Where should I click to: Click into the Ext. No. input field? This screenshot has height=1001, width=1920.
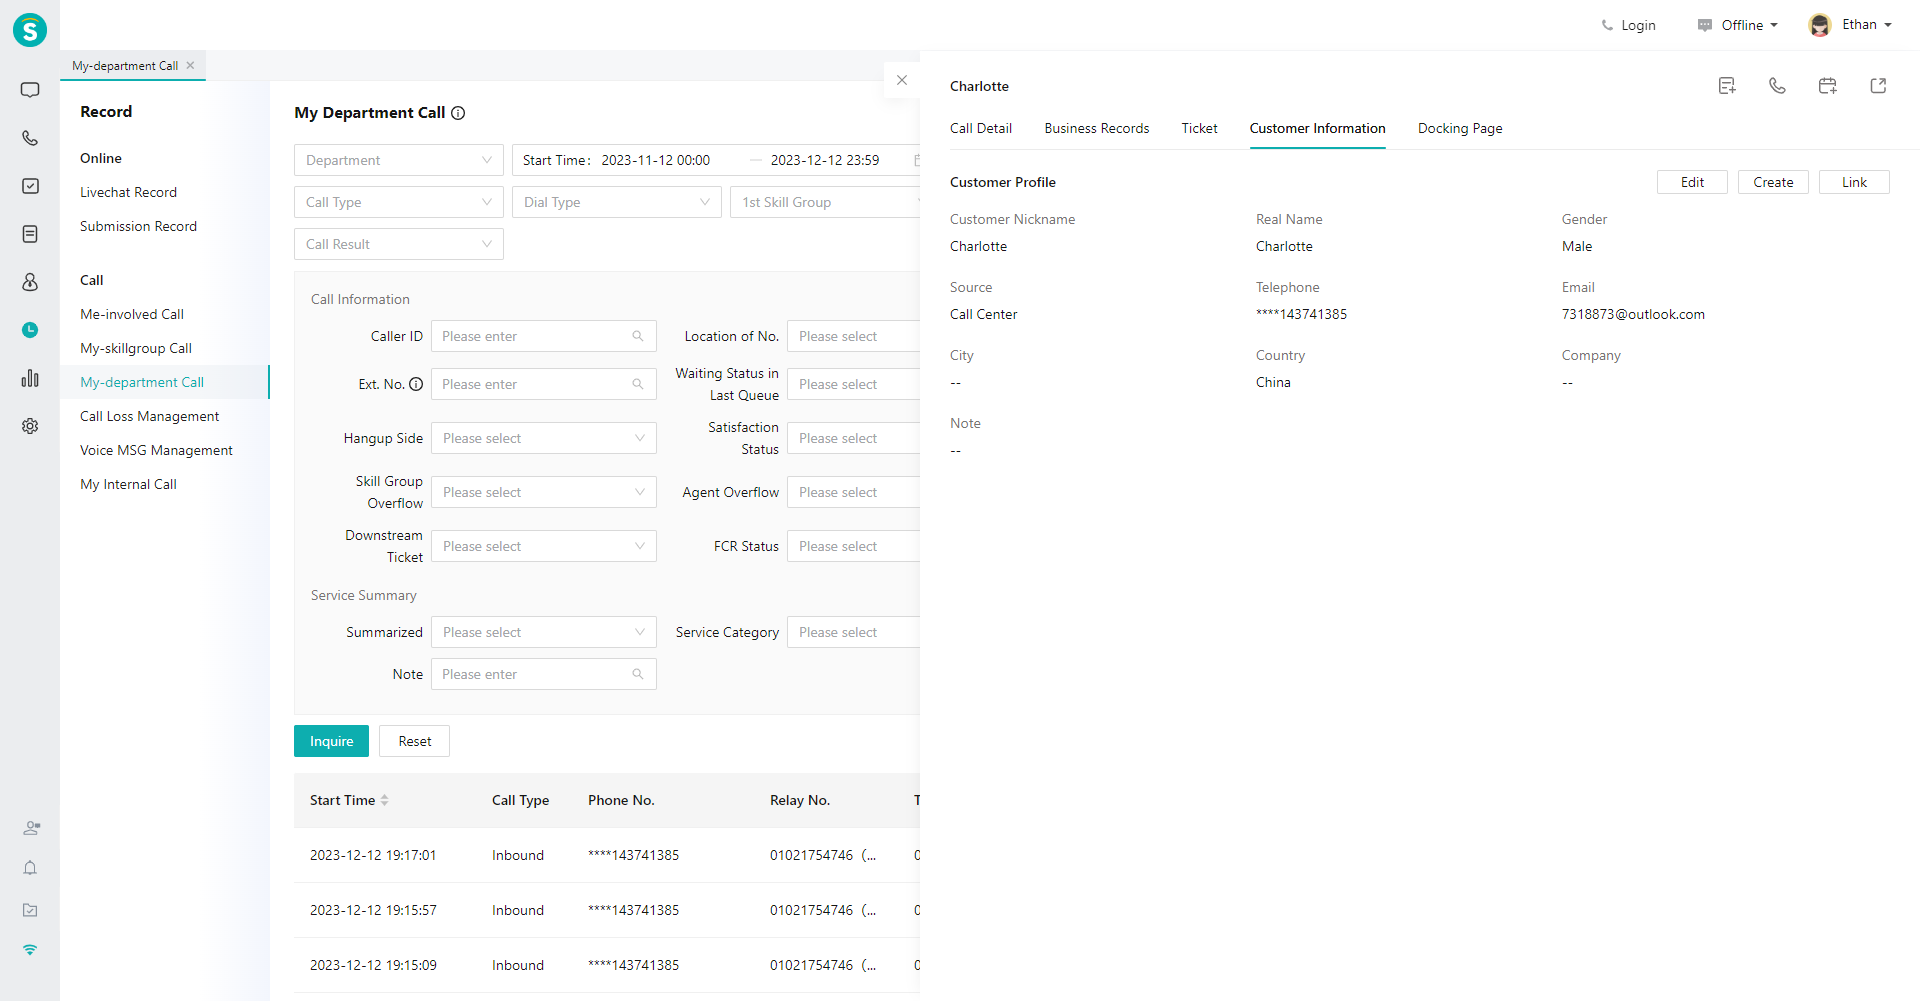point(544,384)
